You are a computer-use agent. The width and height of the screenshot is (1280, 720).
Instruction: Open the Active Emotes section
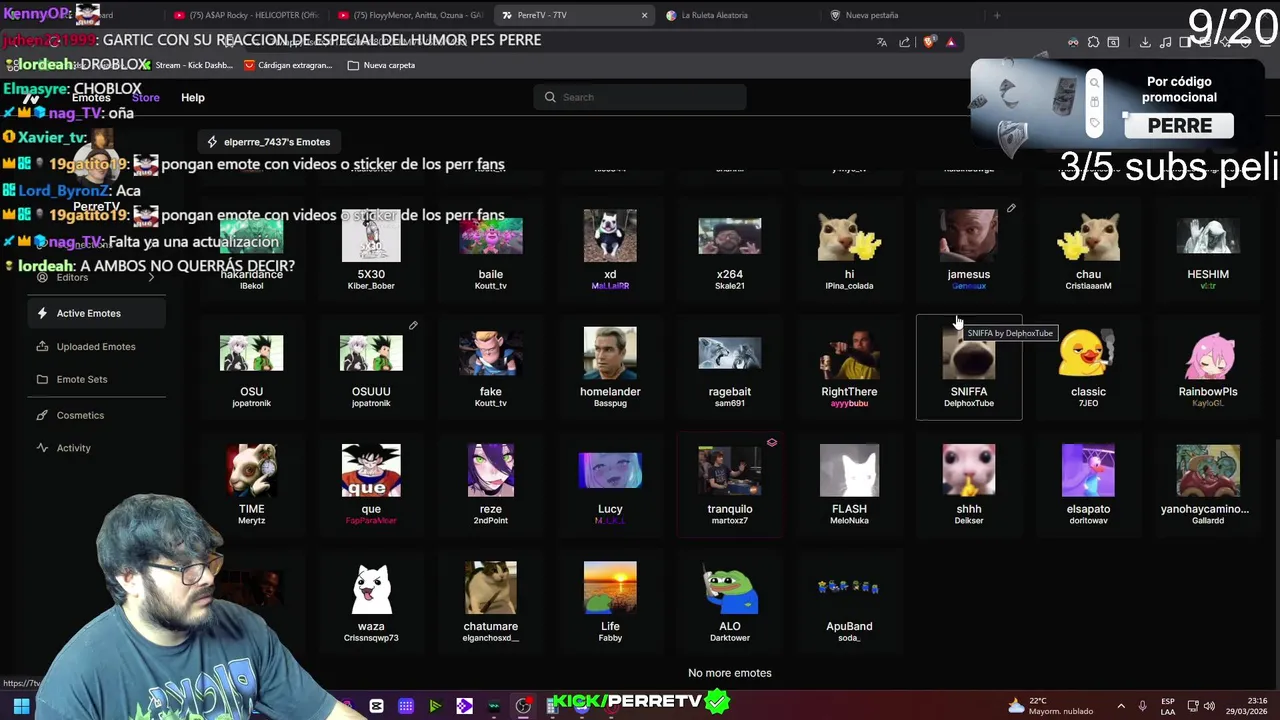[x=97, y=313]
